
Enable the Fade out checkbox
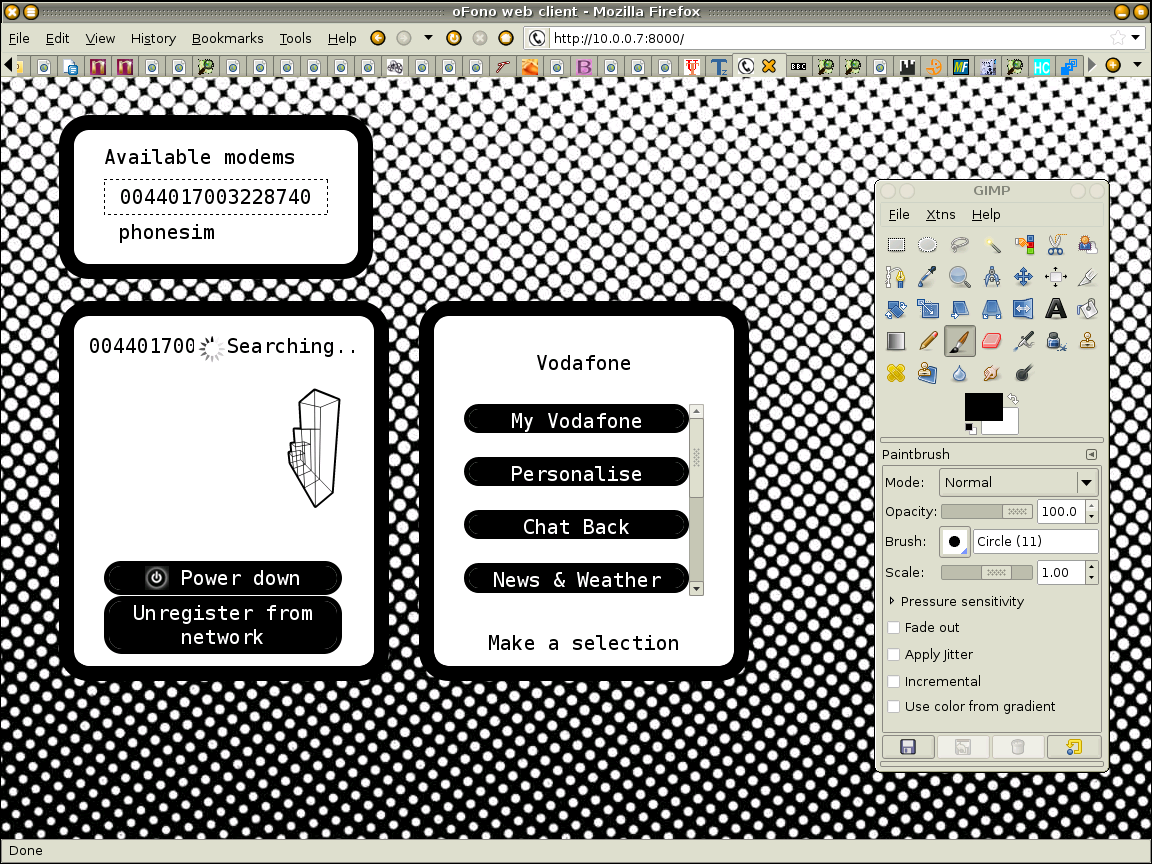(893, 627)
